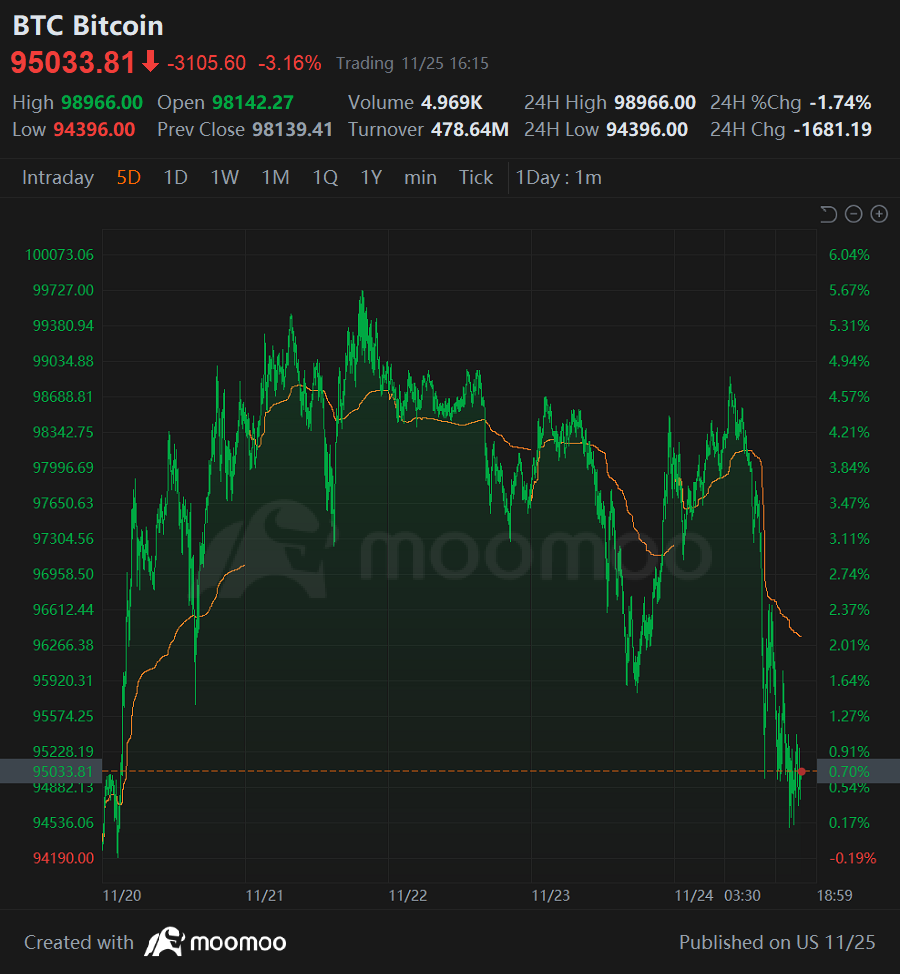
Task: Select the 1Q quarterly timeframe
Action: click(x=324, y=177)
